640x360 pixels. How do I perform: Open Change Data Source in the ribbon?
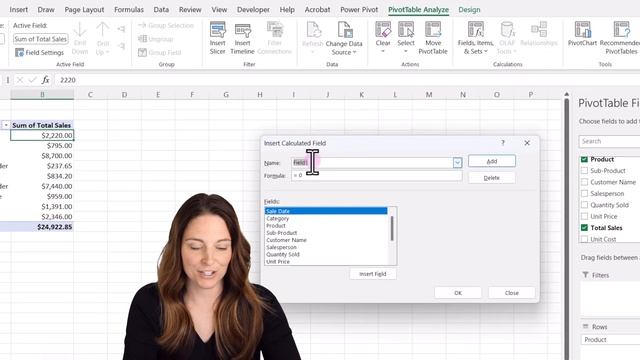pos(344,38)
